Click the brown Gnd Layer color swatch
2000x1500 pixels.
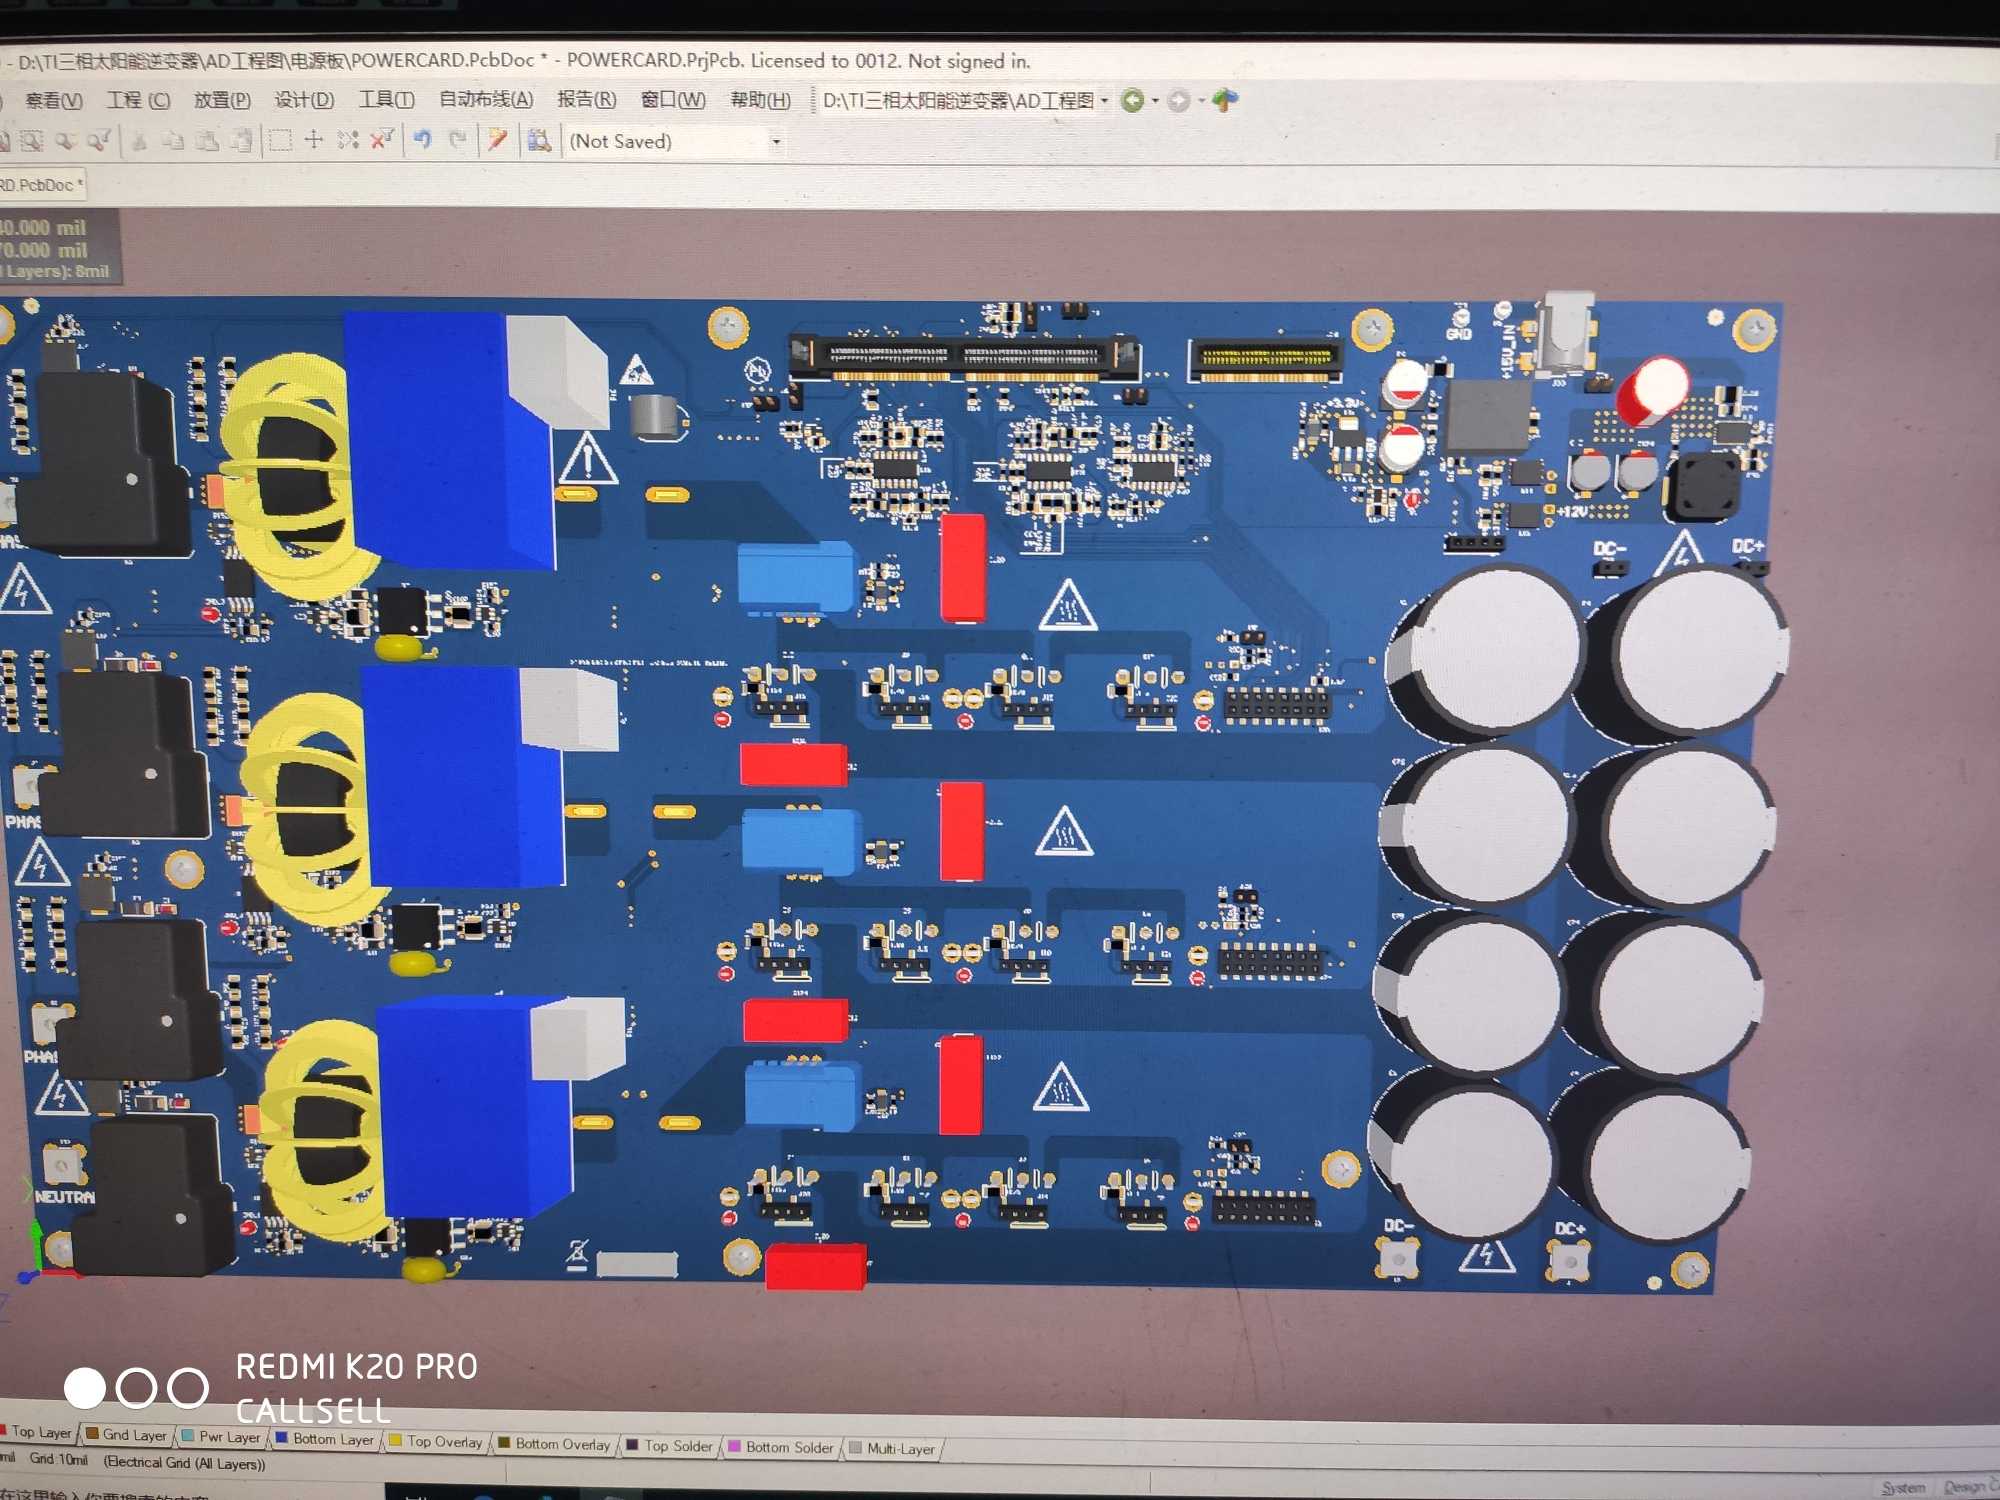92,1433
